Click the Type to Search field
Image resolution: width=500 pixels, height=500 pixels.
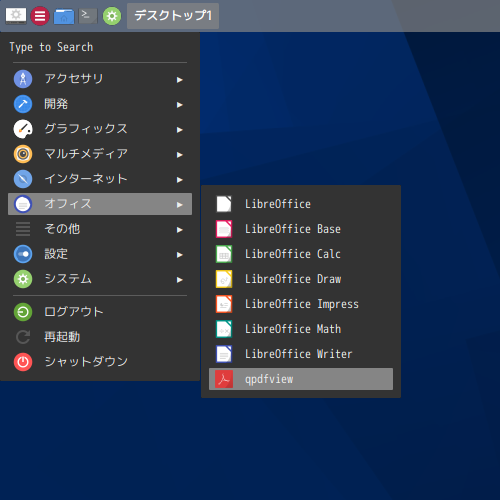tap(100, 47)
